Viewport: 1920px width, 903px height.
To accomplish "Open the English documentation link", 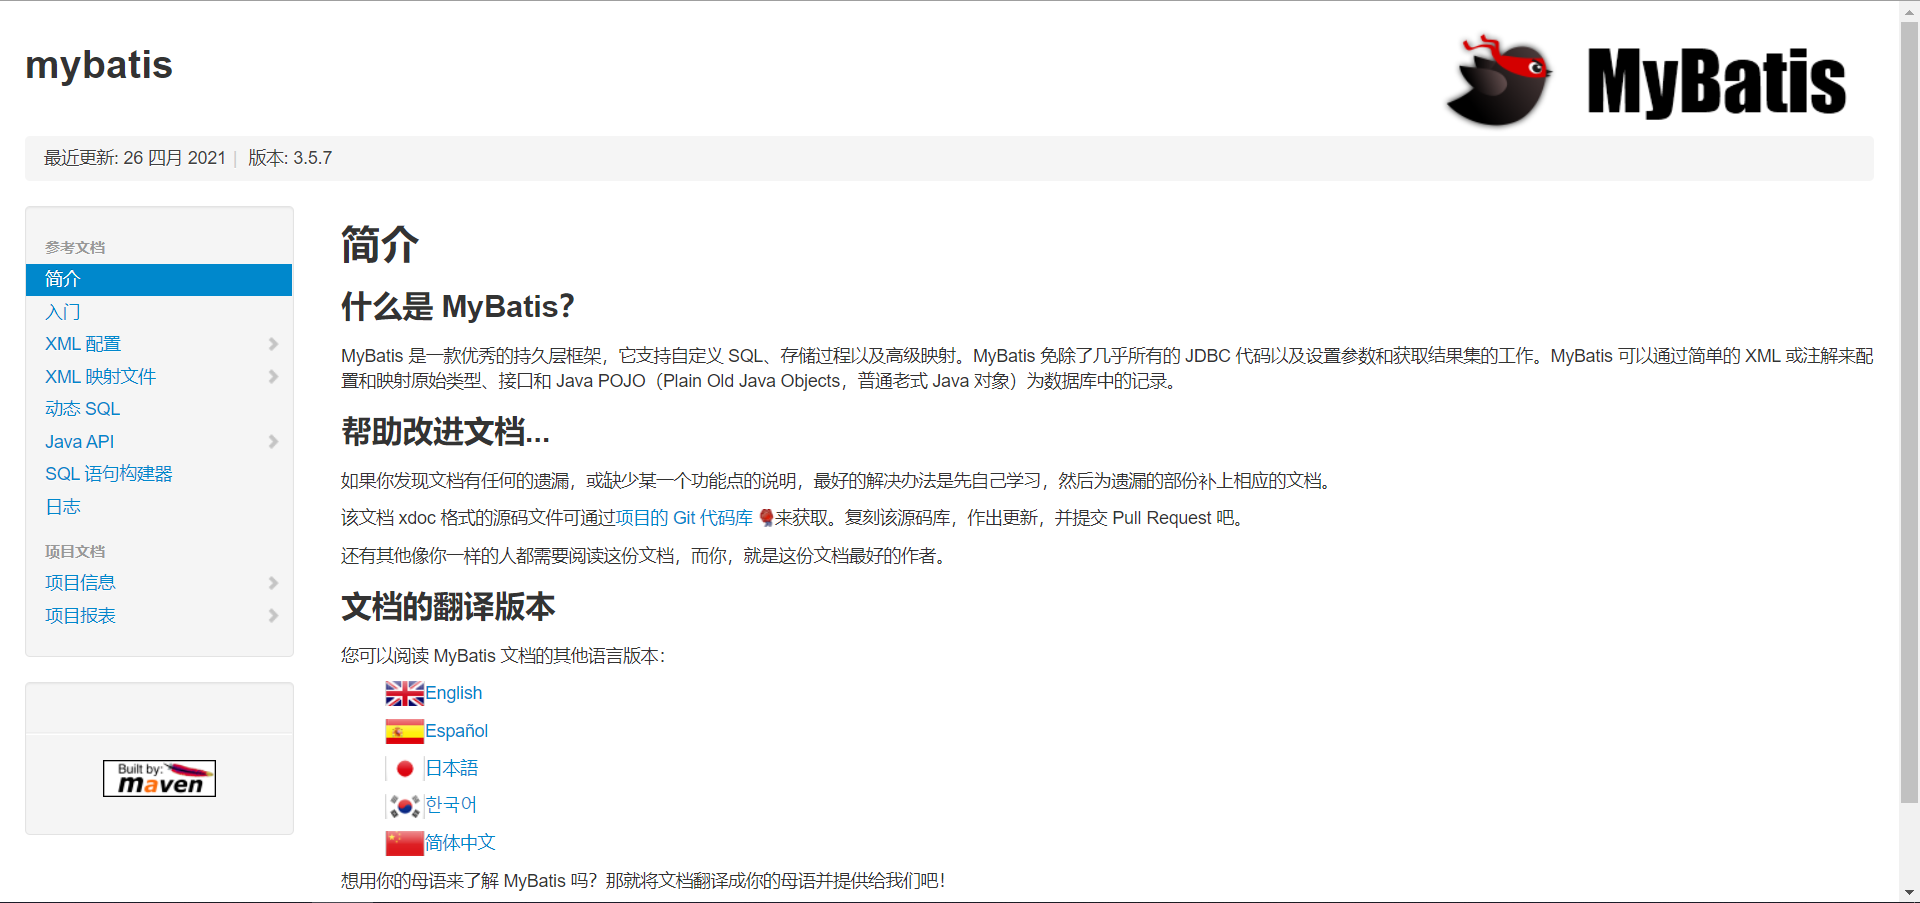I will pos(452,692).
